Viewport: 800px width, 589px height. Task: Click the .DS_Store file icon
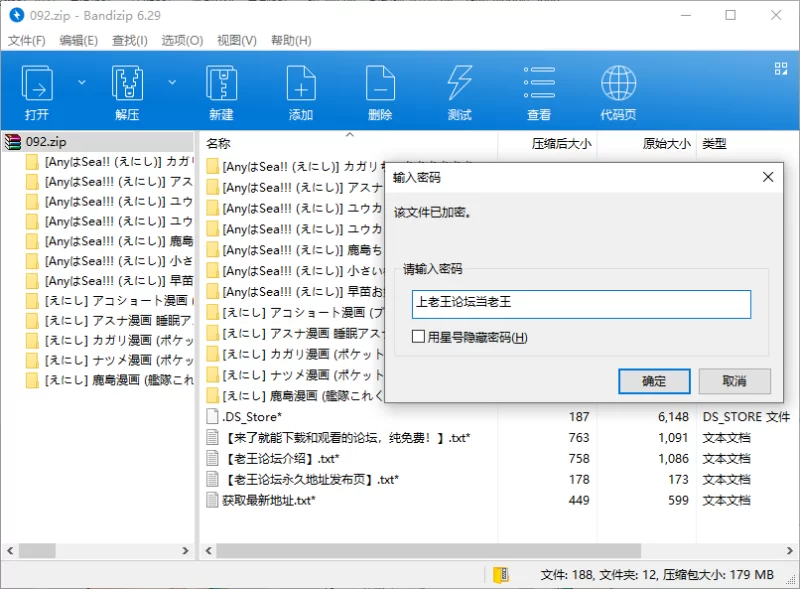pos(212,416)
